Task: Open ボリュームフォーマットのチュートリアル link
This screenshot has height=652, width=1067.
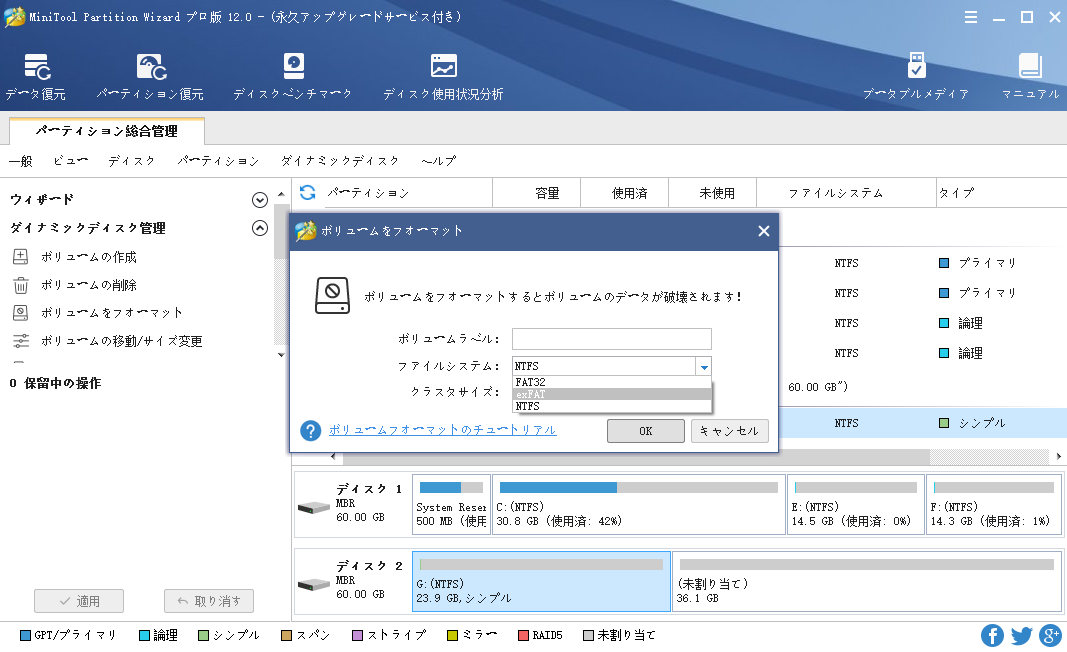Action: (443, 430)
